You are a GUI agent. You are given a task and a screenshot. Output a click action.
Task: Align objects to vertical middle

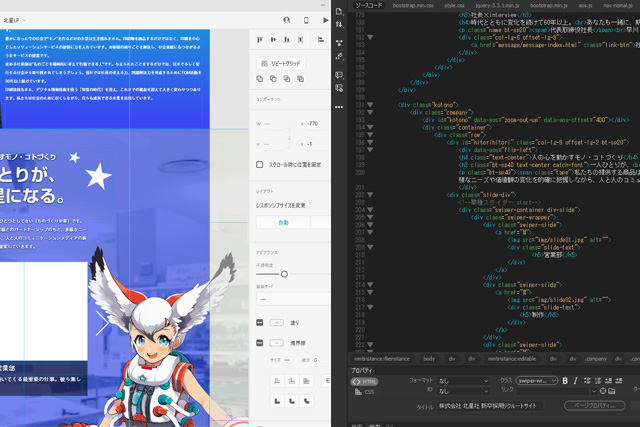[x=273, y=40]
